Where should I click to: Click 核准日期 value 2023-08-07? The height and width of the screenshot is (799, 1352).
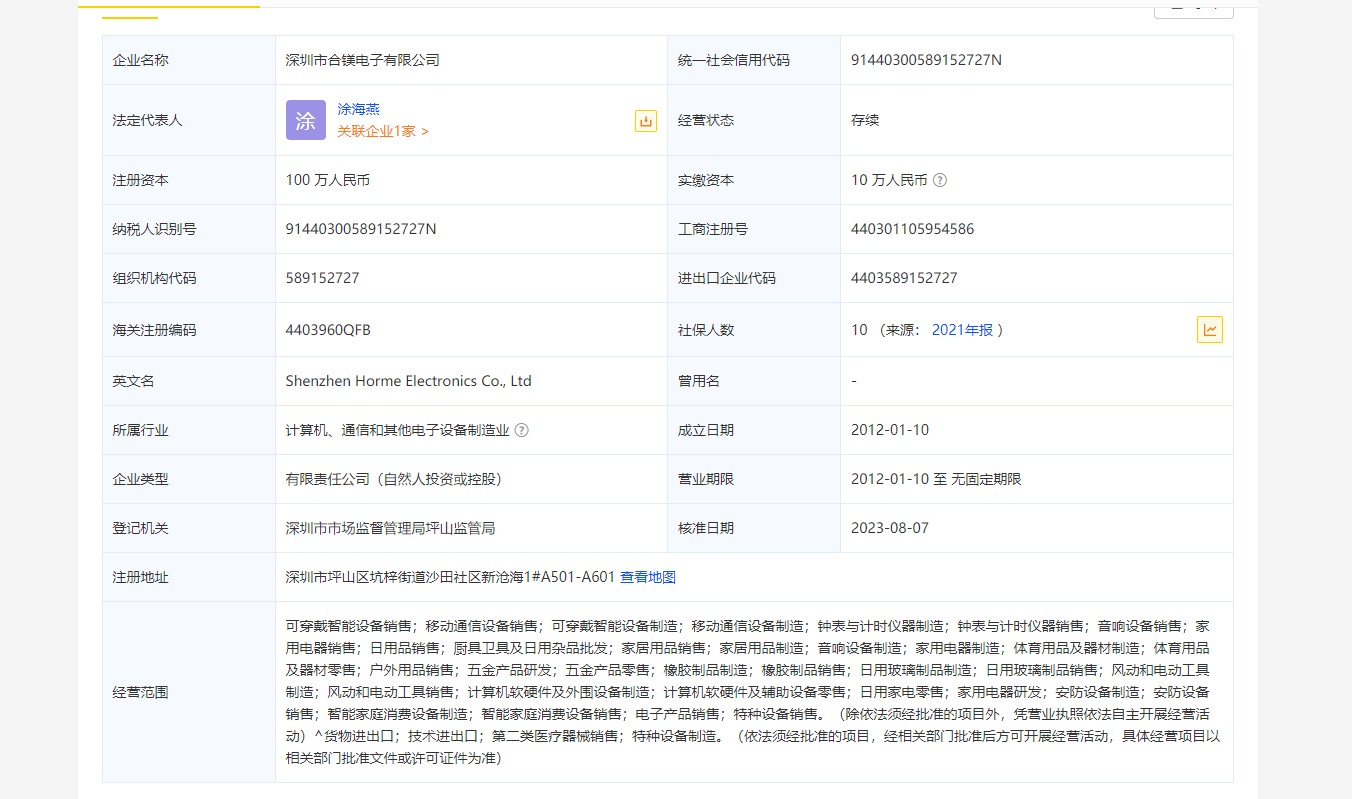click(890, 528)
